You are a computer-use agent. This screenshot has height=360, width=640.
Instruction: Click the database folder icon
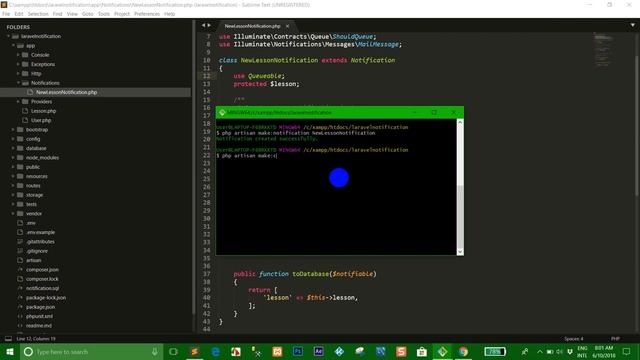(x=20, y=148)
